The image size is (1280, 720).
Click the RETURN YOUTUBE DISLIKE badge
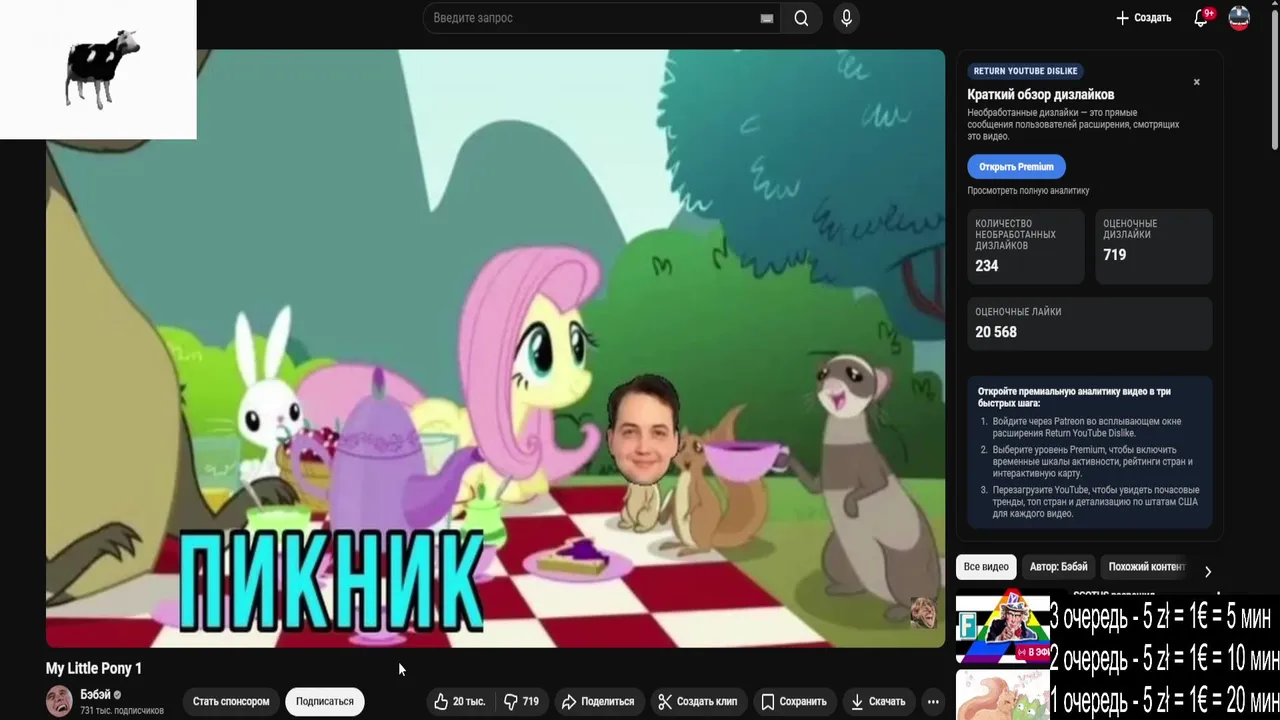pyautogui.click(x=1026, y=72)
